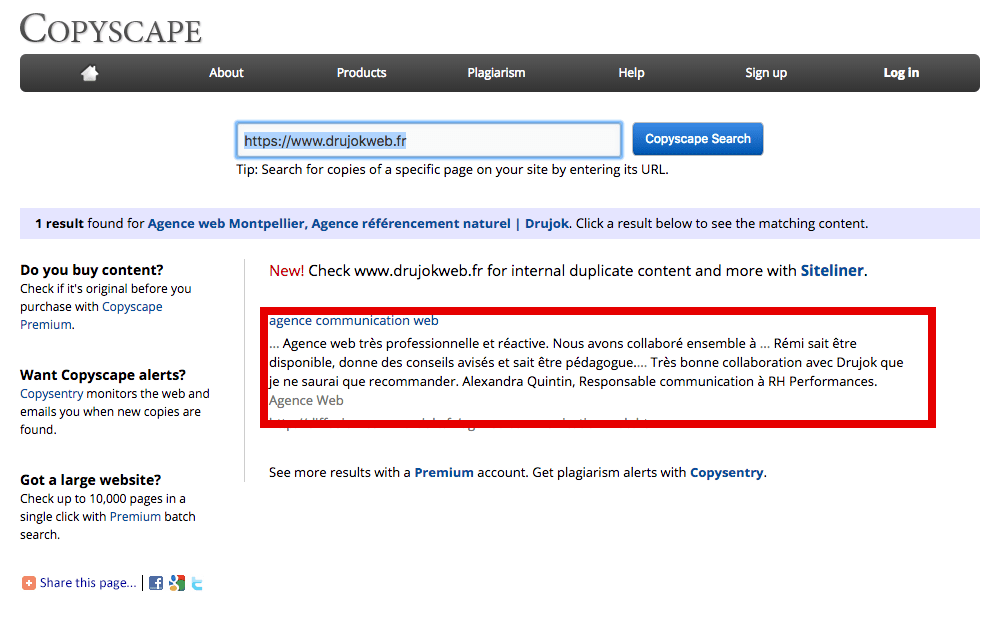1007x617 pixels.
Task: Share the page on Twitter
Action: pos(197,583)
